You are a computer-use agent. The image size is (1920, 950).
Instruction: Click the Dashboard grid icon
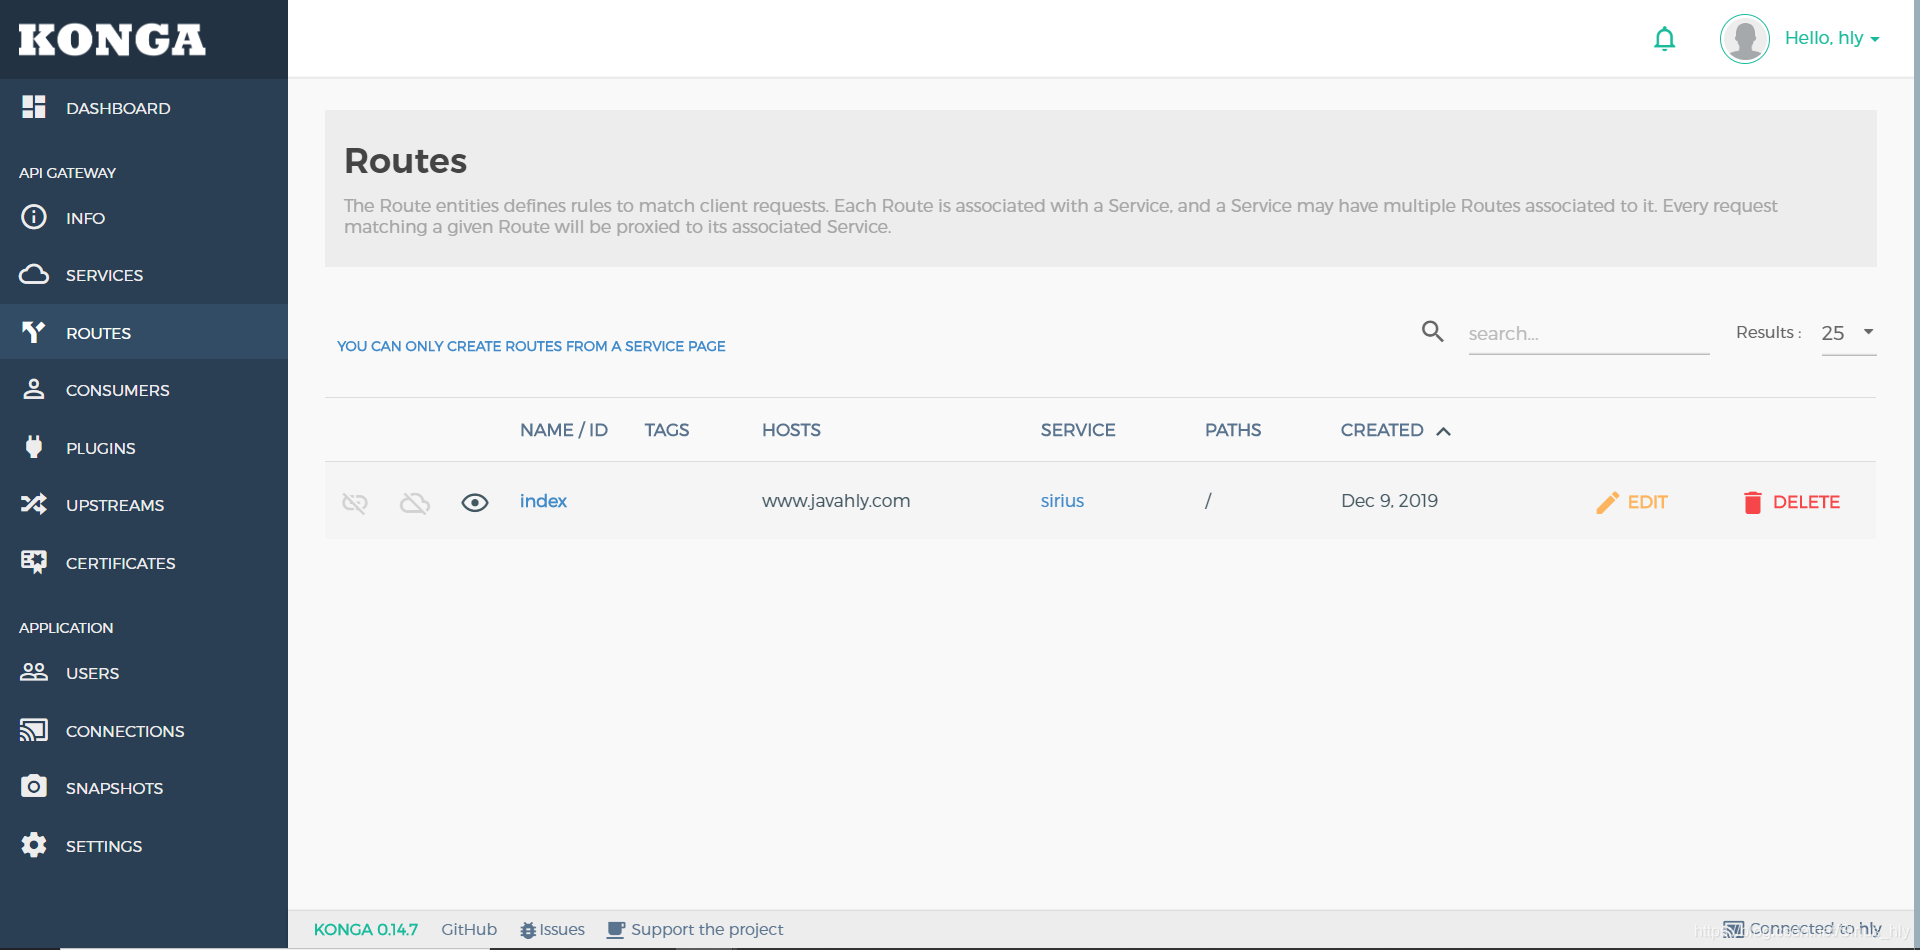[x=34, y=107]
